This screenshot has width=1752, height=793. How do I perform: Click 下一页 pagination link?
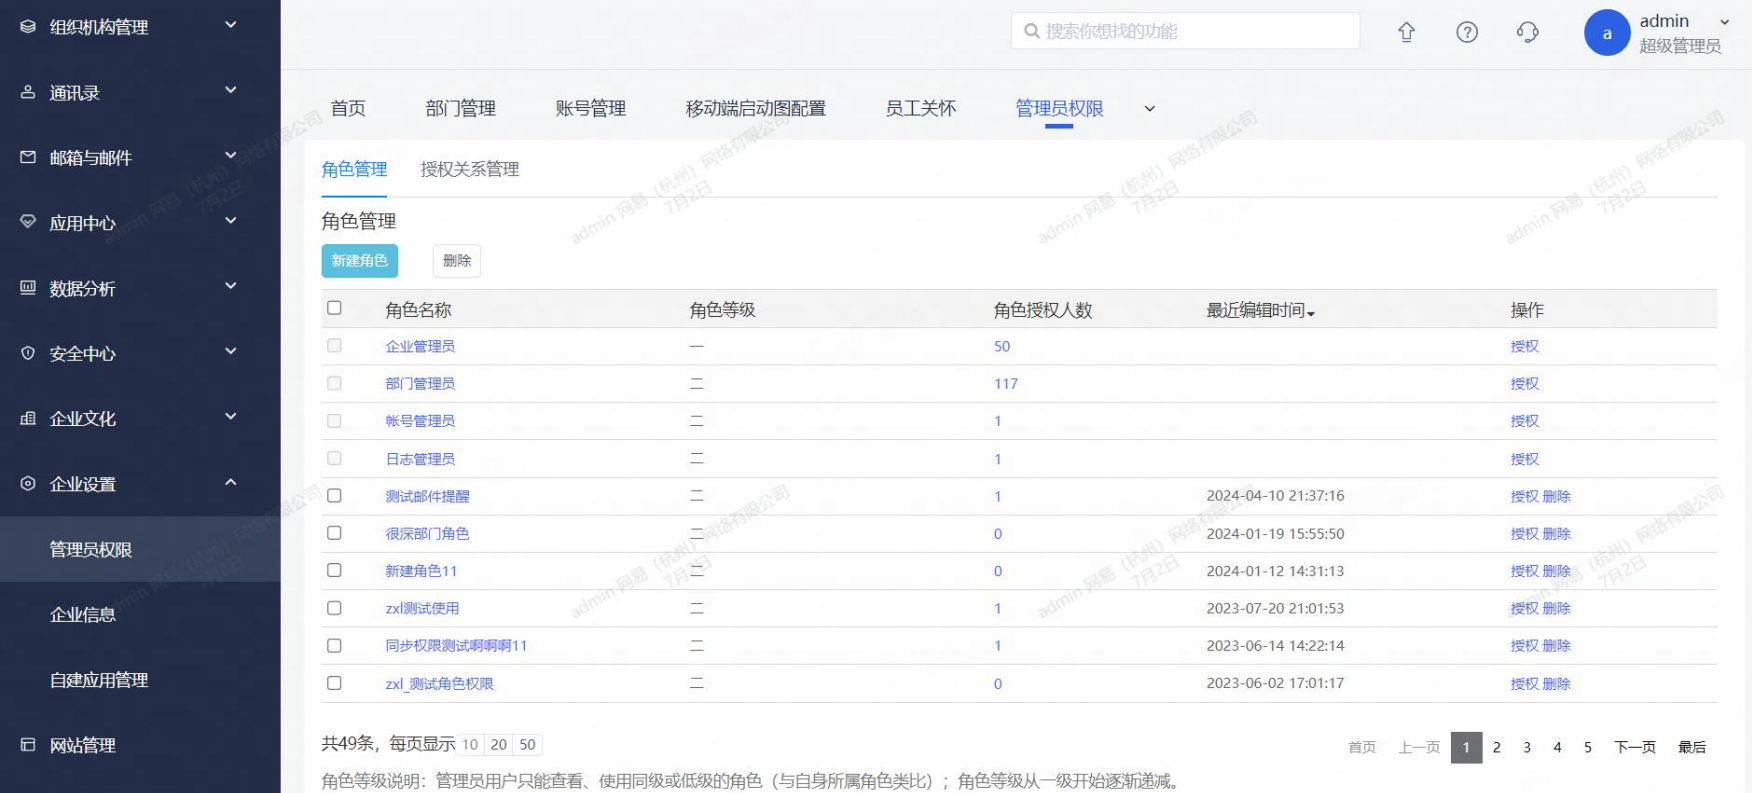pos(1635,747)
